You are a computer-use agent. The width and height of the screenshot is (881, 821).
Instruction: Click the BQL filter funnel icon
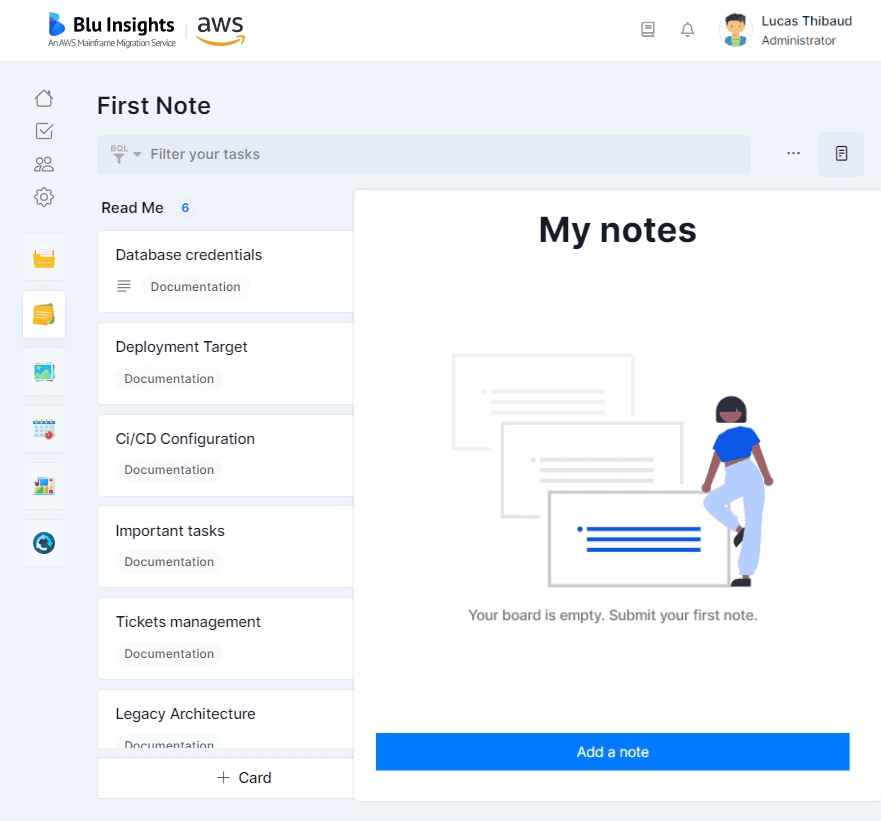tap(119, 155)
